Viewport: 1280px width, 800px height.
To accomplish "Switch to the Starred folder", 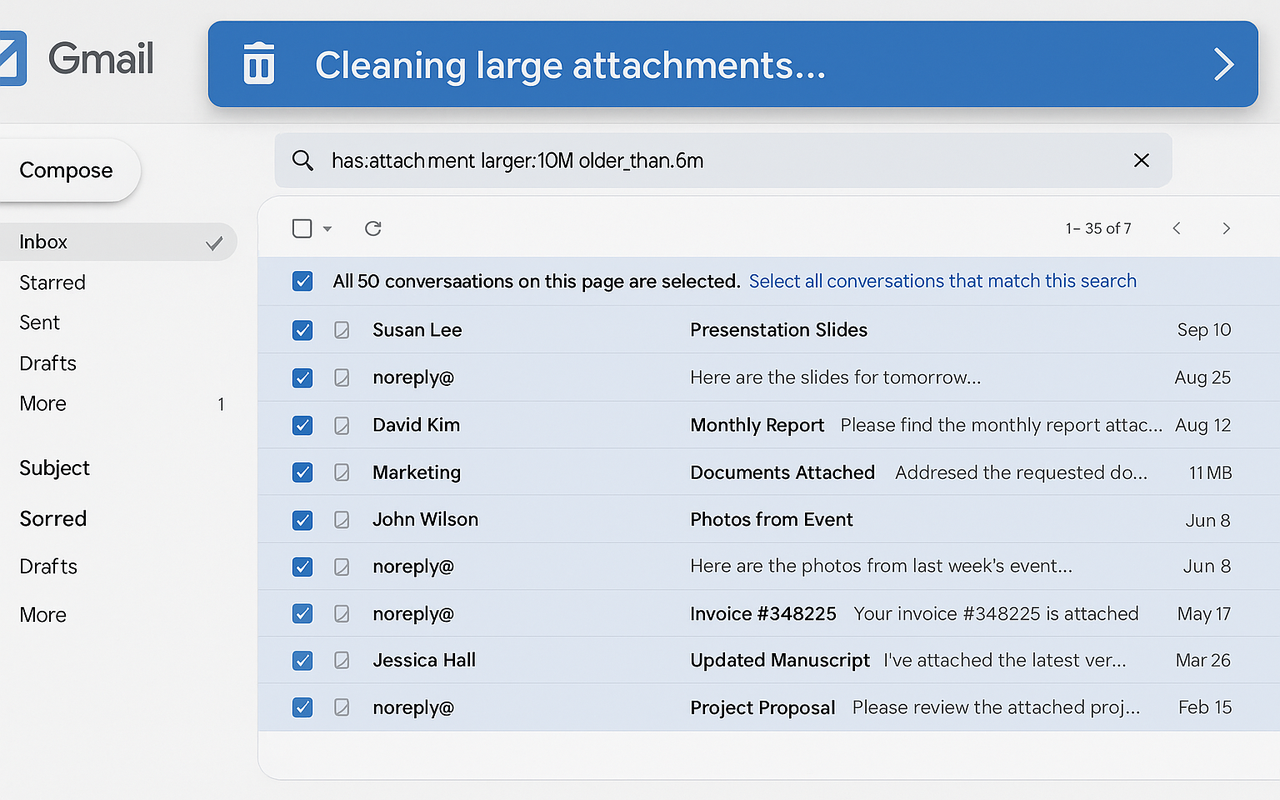I will pos(51,282).
